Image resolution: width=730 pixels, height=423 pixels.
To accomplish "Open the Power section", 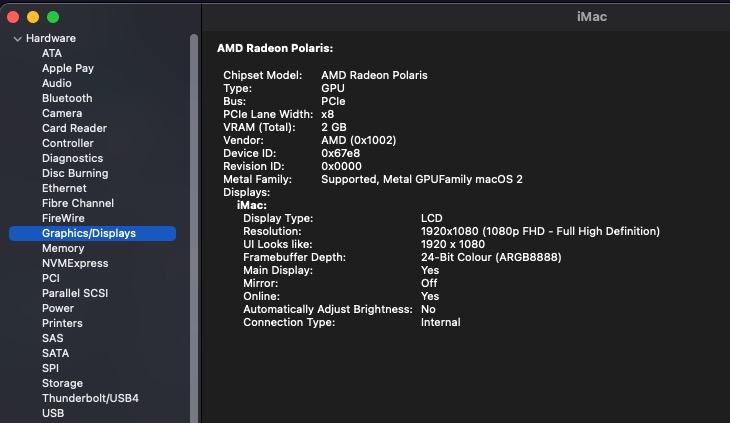I will pyautogui.click(x=58, y=308).
